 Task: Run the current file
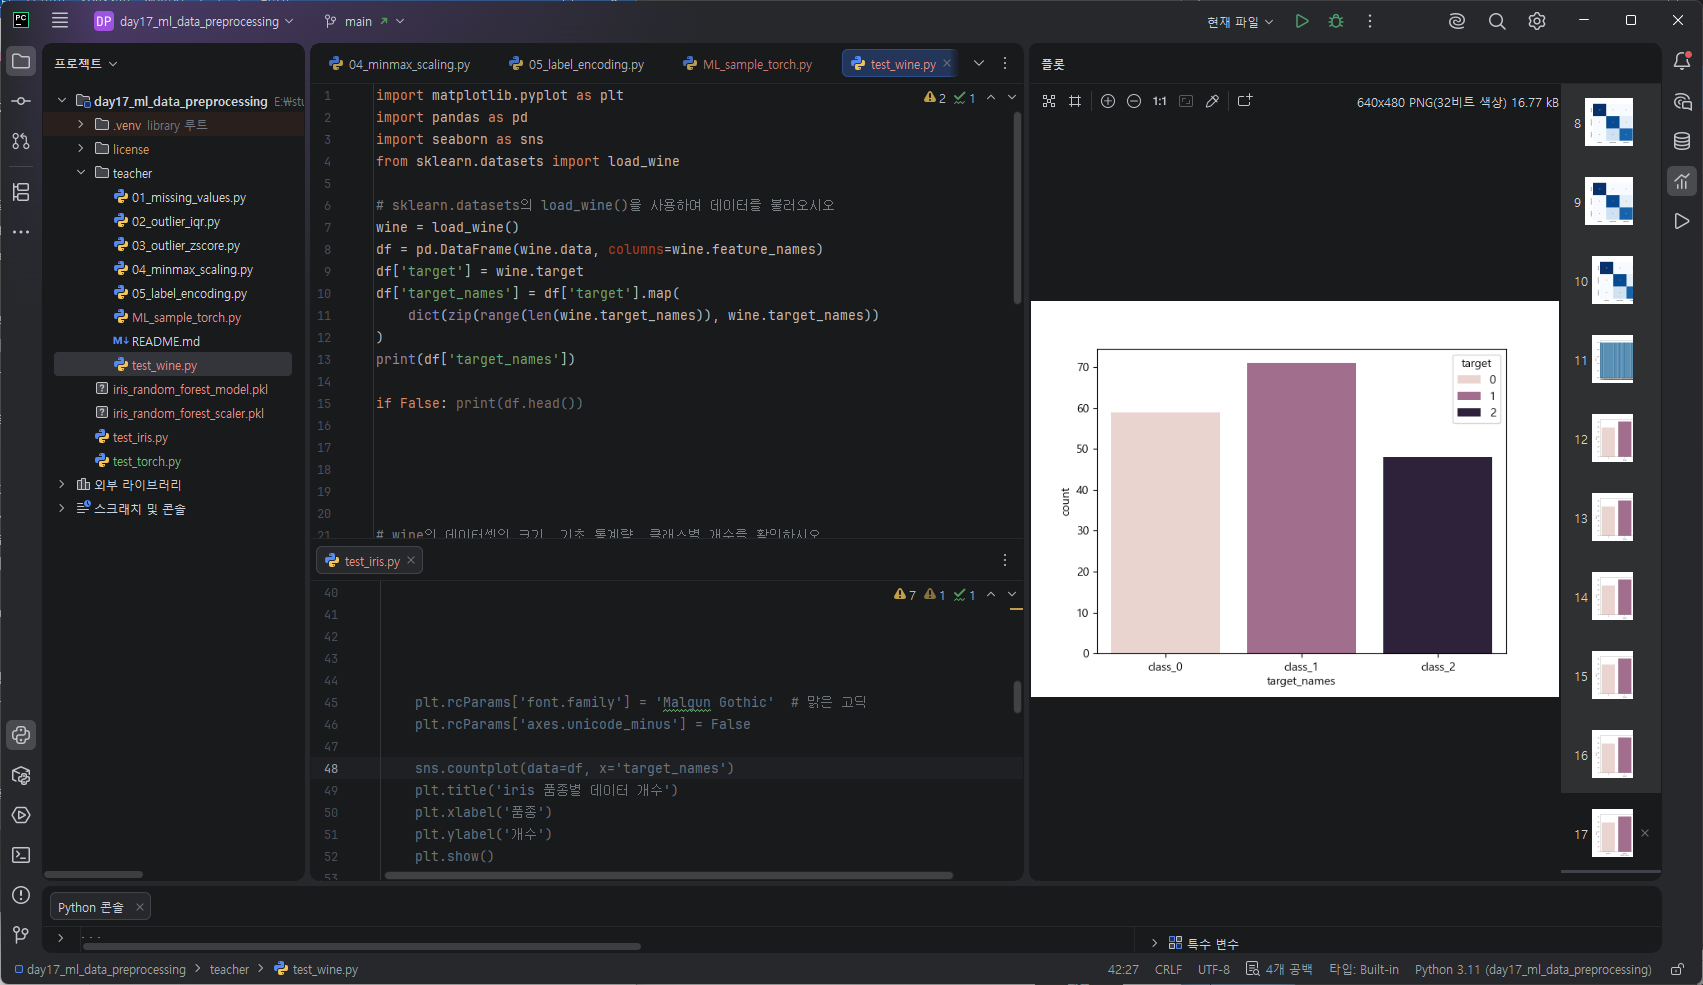pos(1302,21)
